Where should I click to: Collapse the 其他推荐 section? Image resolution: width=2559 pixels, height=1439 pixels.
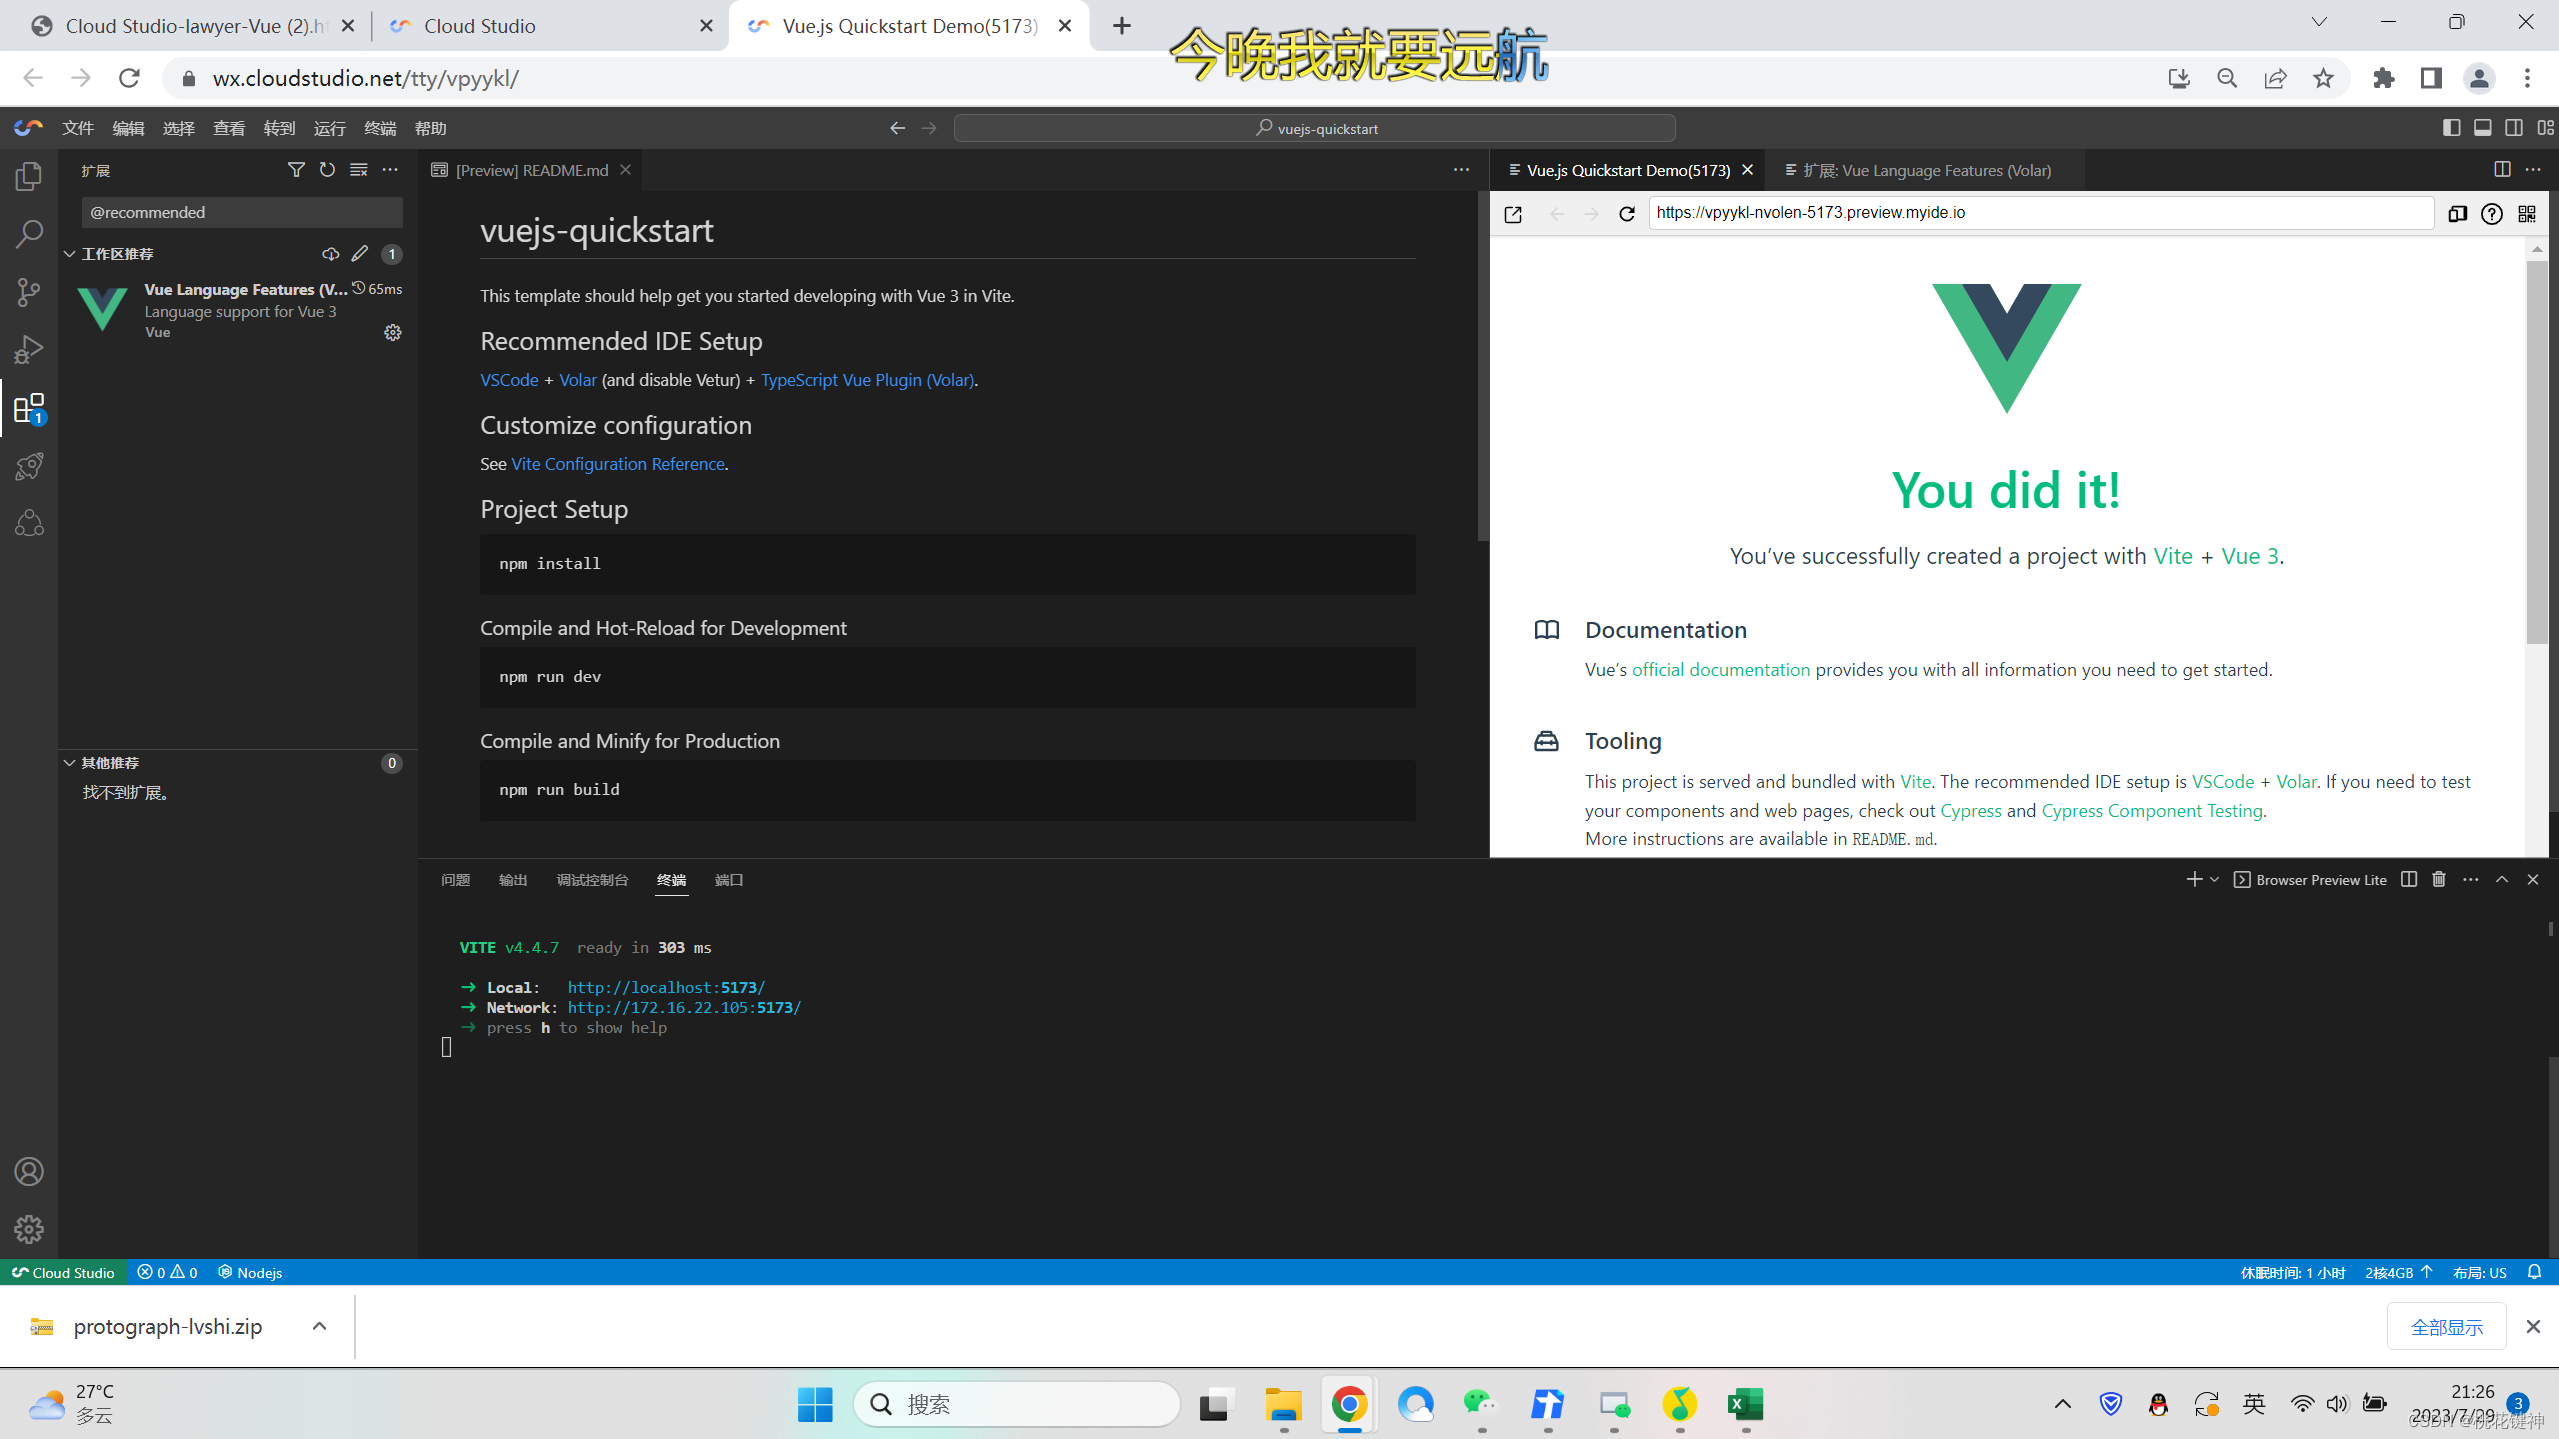click(x=70, y=763)
